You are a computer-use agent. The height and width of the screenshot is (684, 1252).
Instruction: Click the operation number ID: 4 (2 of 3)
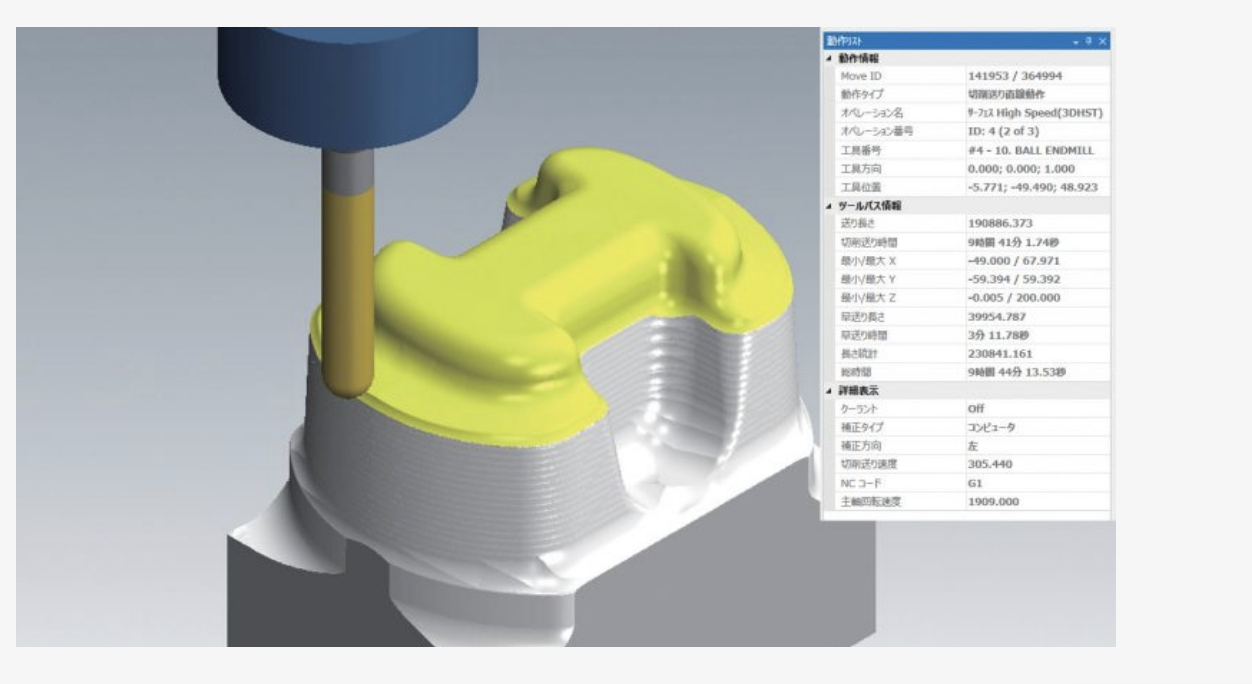pos(1010,131)
